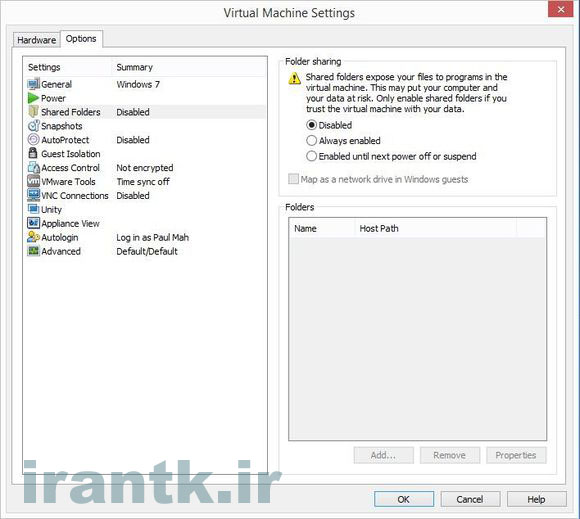Click the Summary column header
This screenshot has width=580, height=519.
click(x=188, y=67)
